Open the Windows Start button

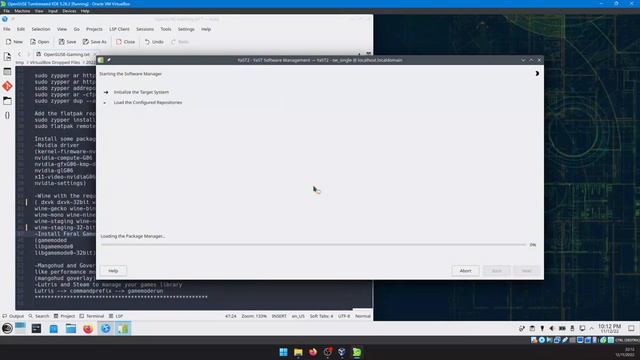(283, 352)
